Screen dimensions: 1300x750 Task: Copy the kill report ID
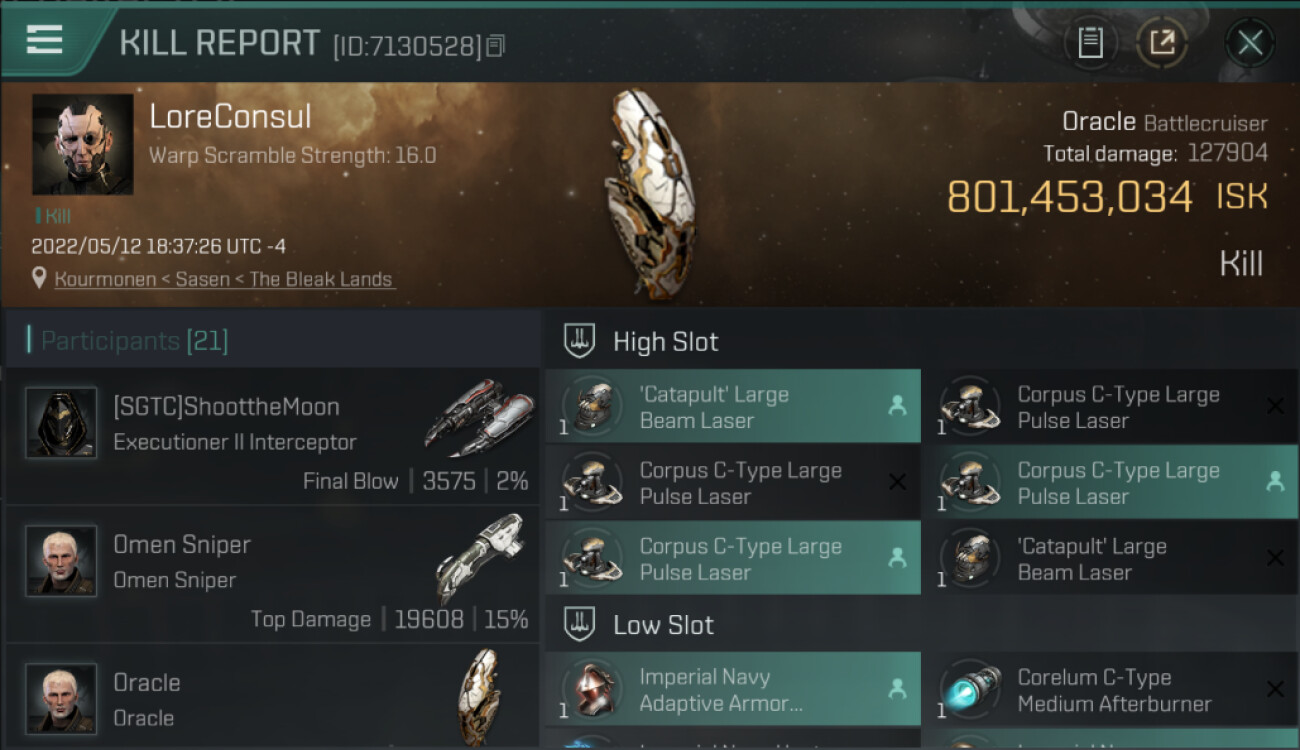coord(496,45)
